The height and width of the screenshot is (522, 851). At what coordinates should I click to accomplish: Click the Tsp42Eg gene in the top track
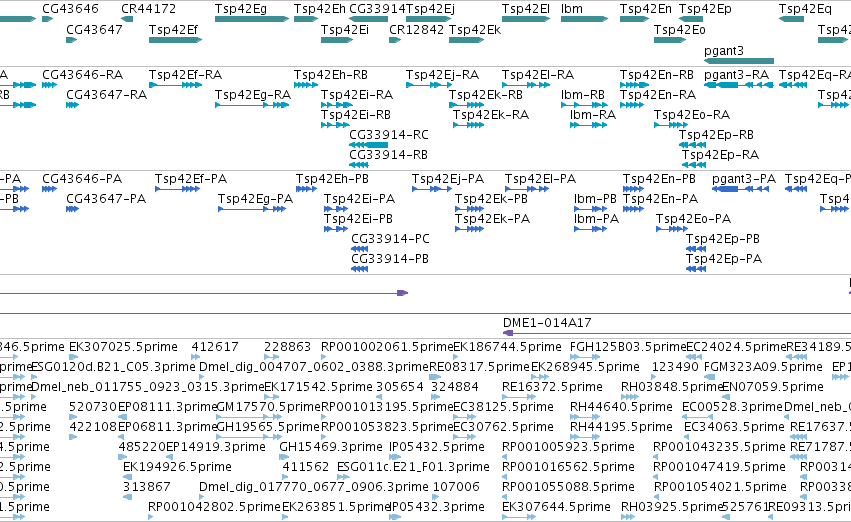tap(252, 19)
